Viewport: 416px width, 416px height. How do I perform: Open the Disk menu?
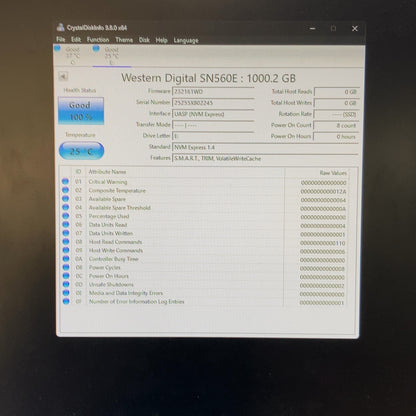[x=144, y=40]
